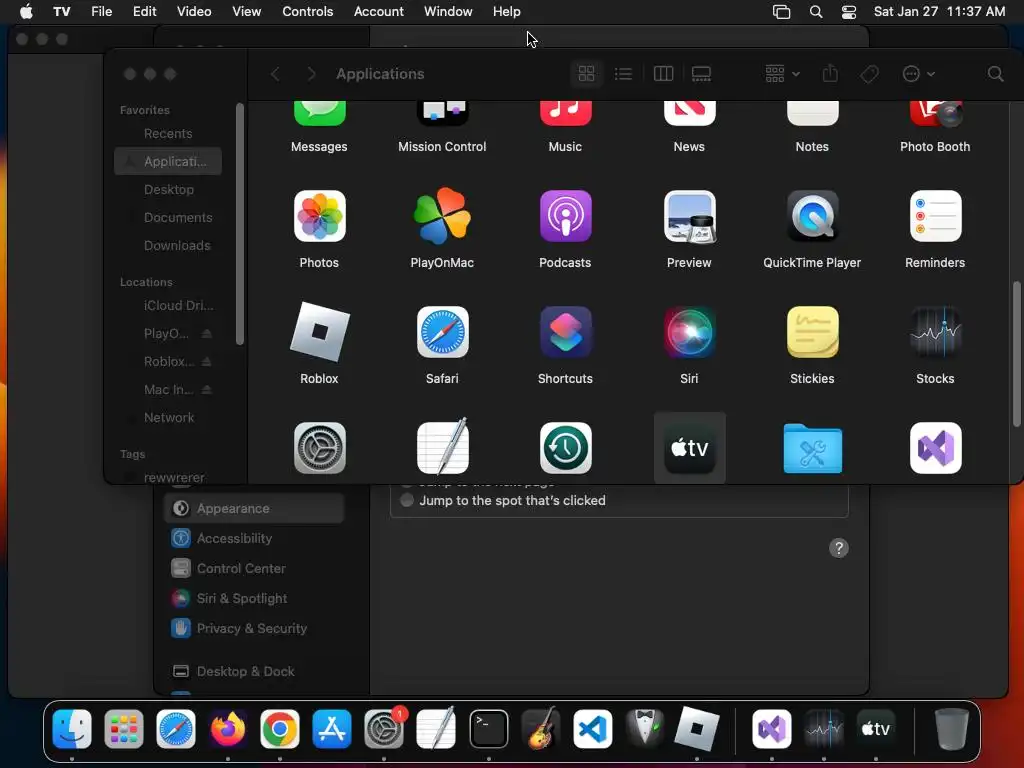Viewport: 1024px width, 768px height.
Task: Select Visual Studio icon in Finder
Action: (935, 448)
